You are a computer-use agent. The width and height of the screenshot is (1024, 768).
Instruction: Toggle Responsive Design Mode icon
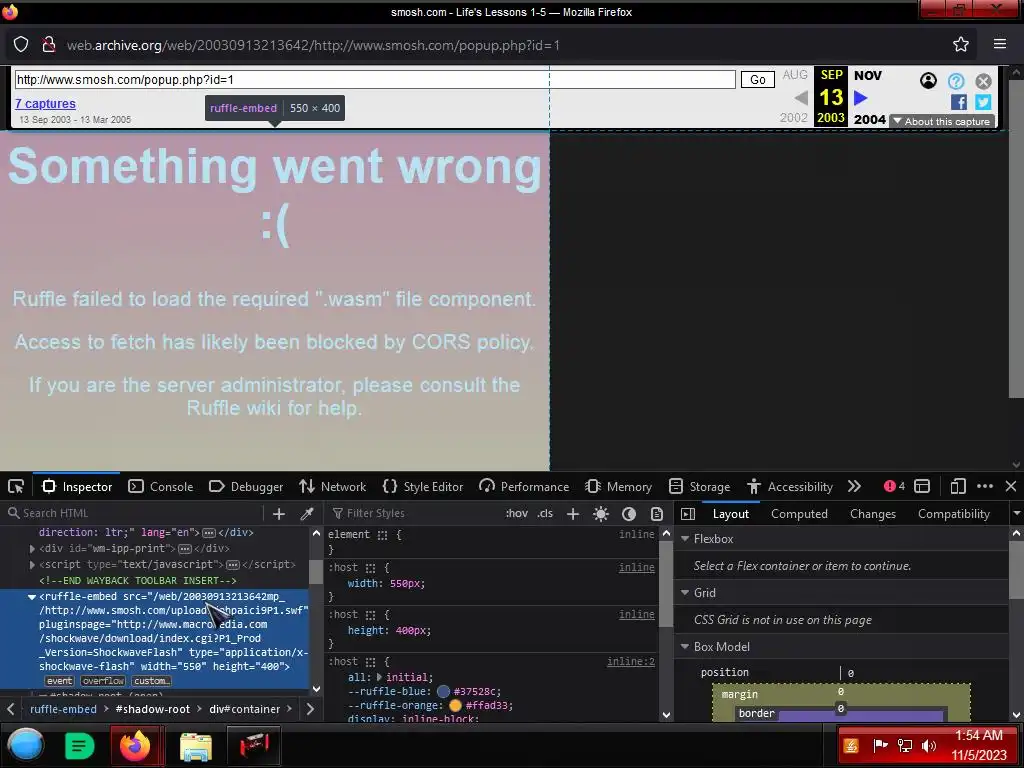pyautogui.click(x=957, y=487)
